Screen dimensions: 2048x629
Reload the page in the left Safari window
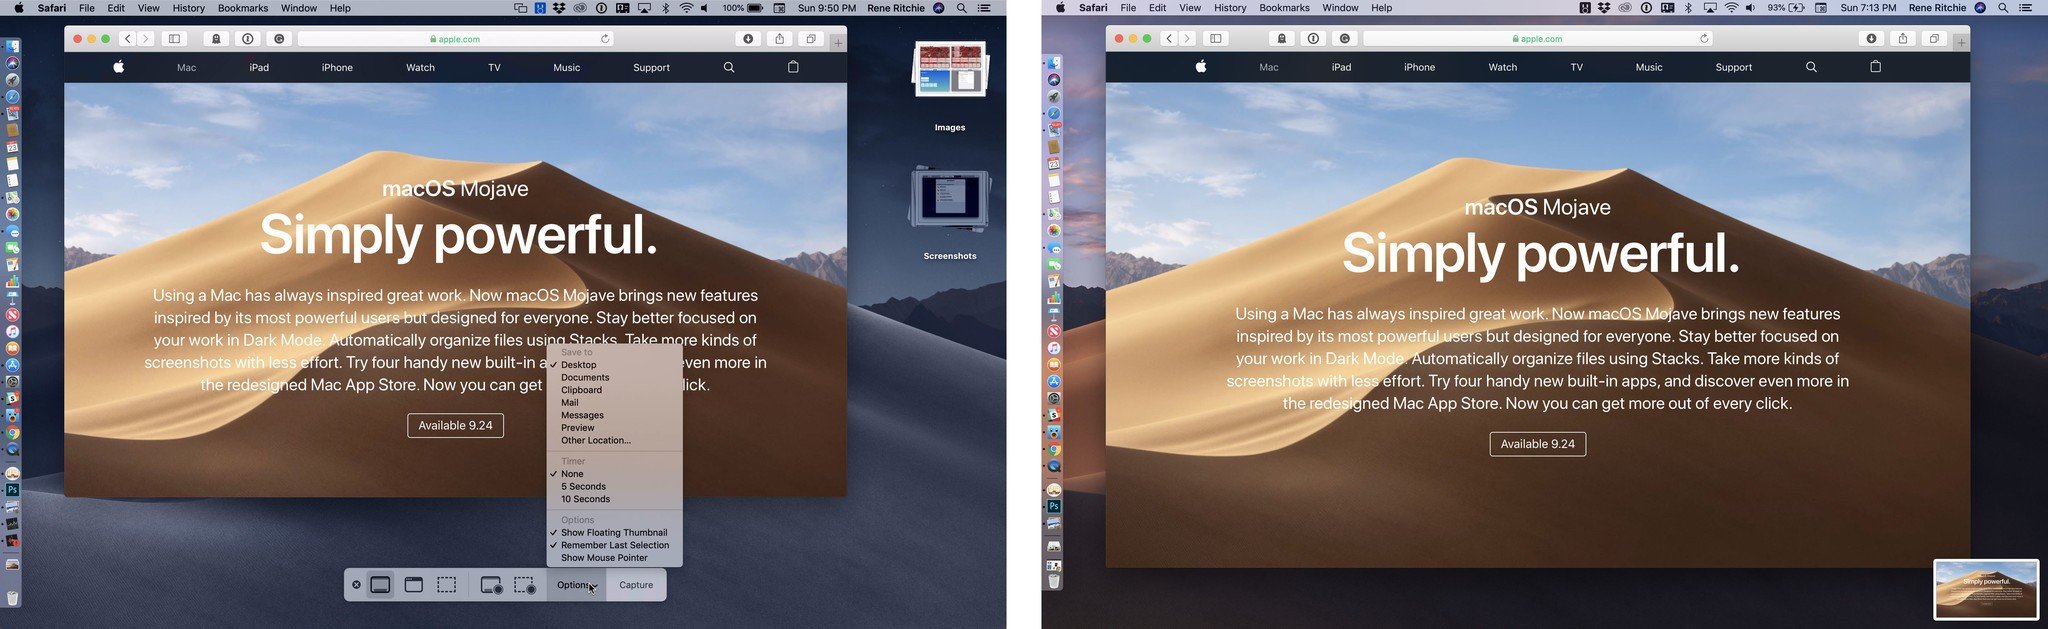pyautogui.click(x=605, y=39)
